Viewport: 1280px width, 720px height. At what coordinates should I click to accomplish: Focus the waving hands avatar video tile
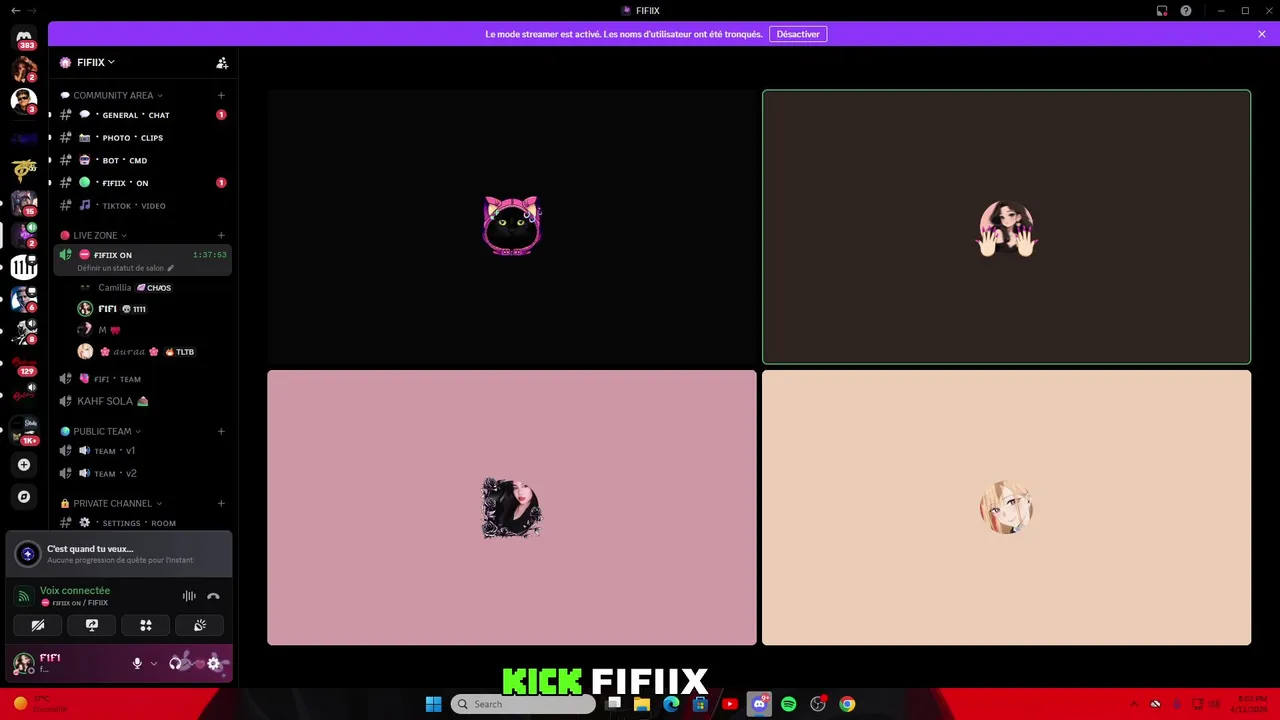point(1006,227)
